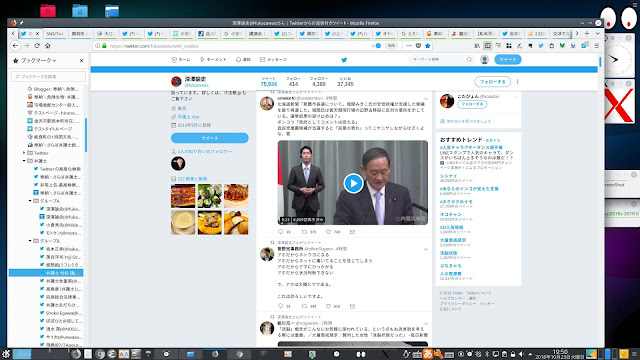The image size is (640, 360).
Task: Switch to the SNS/Twi tab
Action: [55, 33]
